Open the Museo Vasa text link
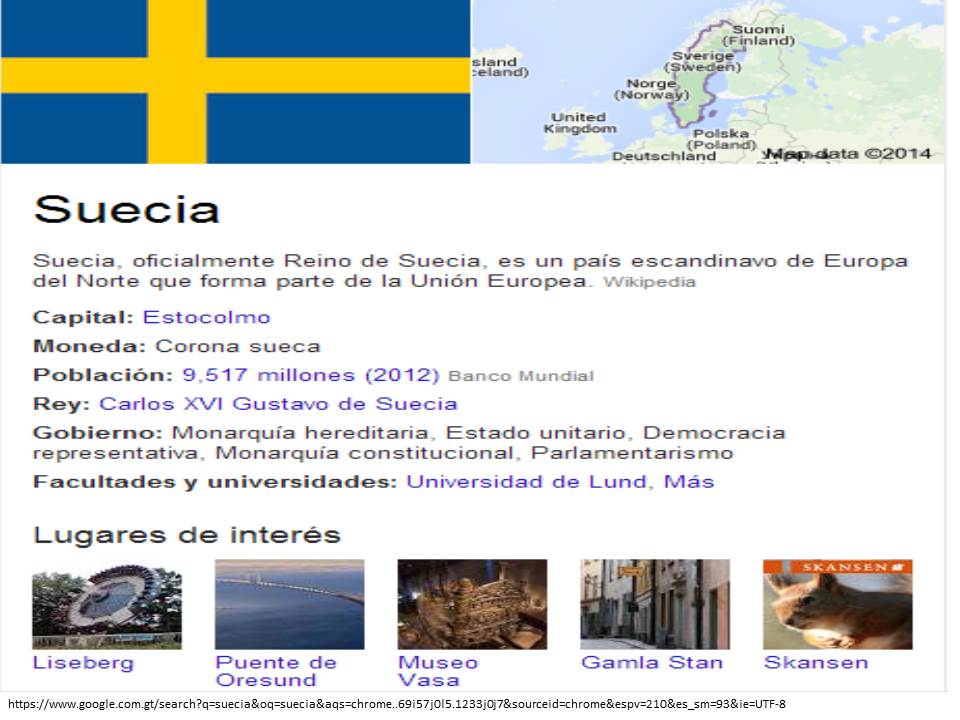Image resolution: width=960 pixels, height=720 pixels. [x=438, y=671]
